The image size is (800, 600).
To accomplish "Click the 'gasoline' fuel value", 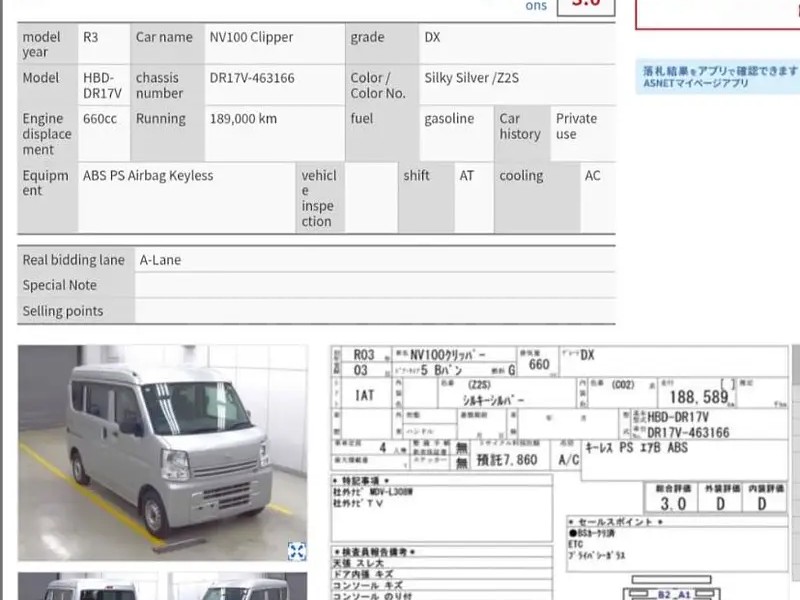I will pos(449,119).
